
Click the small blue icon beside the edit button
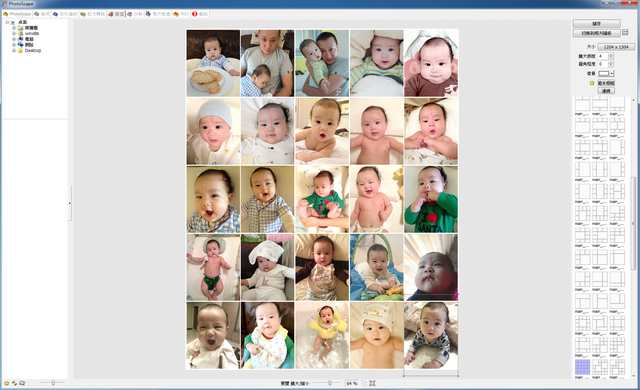coord(625,32)
